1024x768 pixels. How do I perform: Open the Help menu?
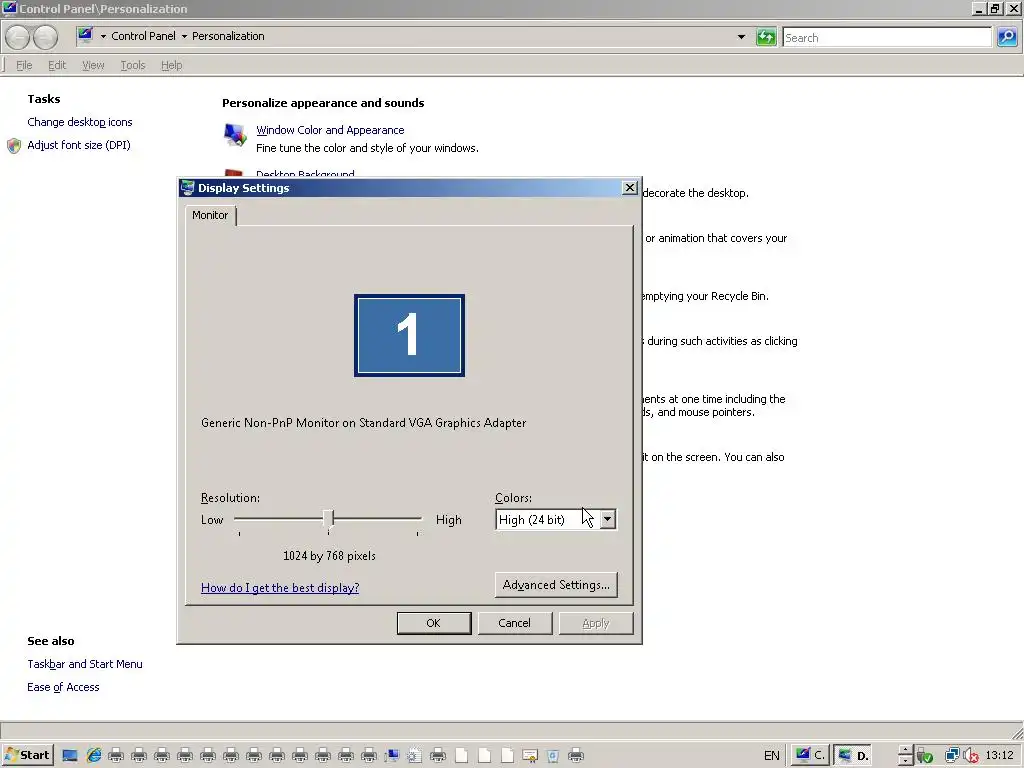coord(172,65)
